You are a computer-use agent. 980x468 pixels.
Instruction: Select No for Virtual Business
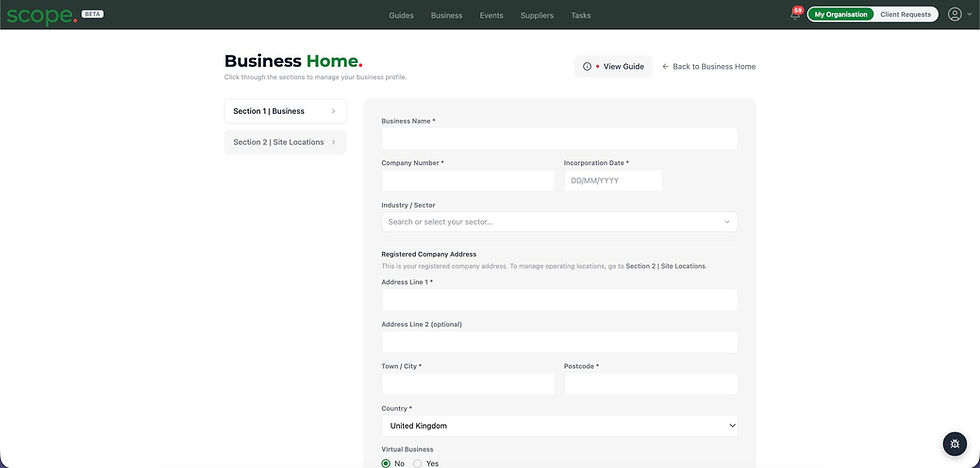[x=386, y=464]
